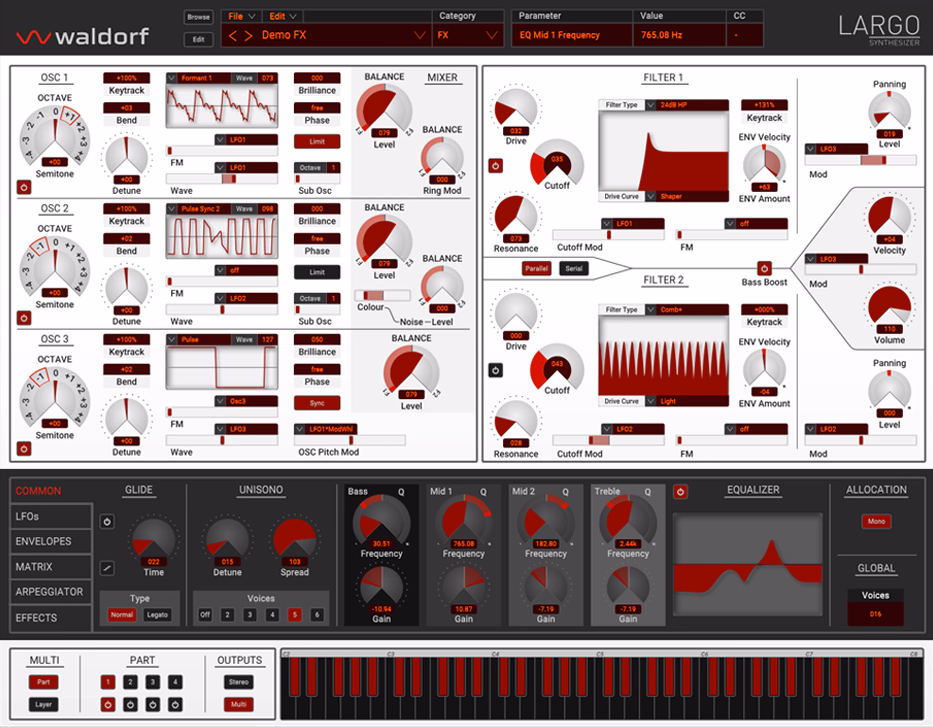933x727 pixels.
Task: Toggle the Equalizer power button
Action: (681, 491)
